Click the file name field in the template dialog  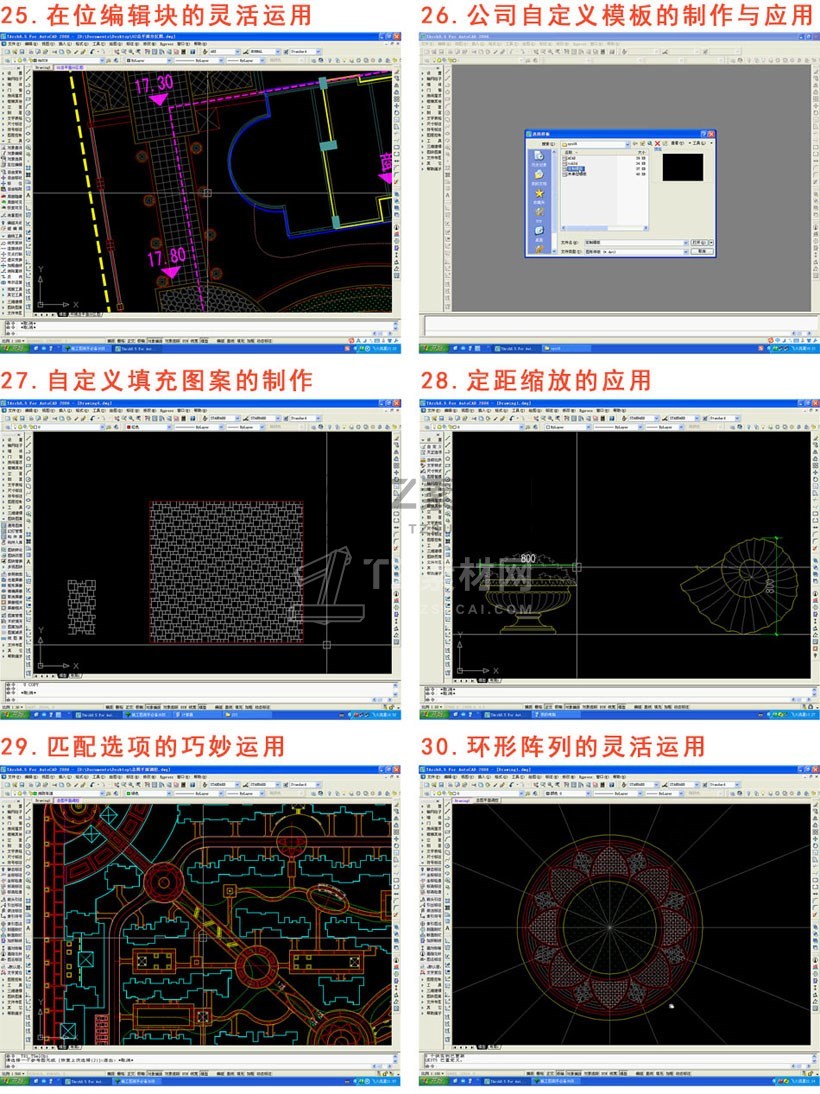pos(636,243)
